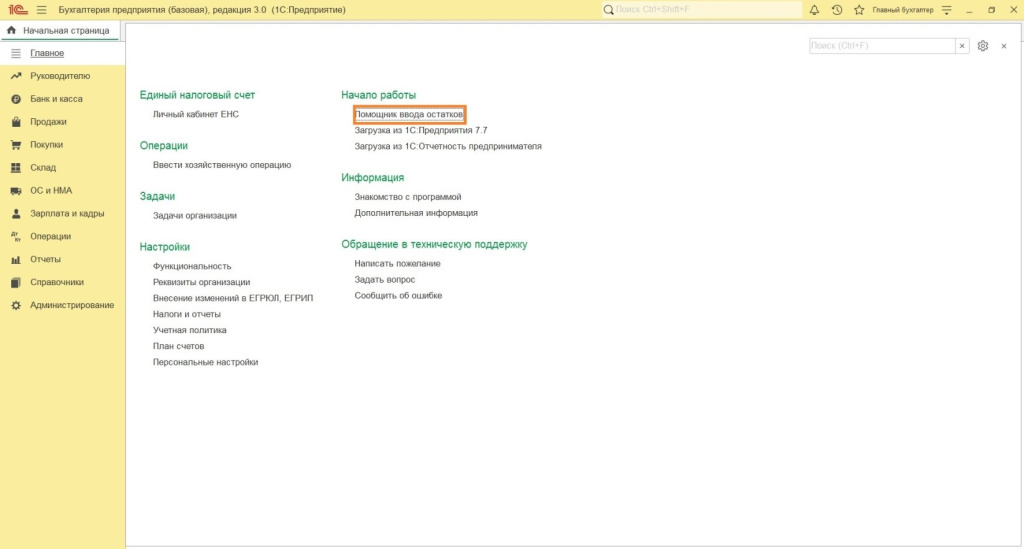Open the notifications bell icon
This screenshot has width=1024, height=549.
coord(814,10)
